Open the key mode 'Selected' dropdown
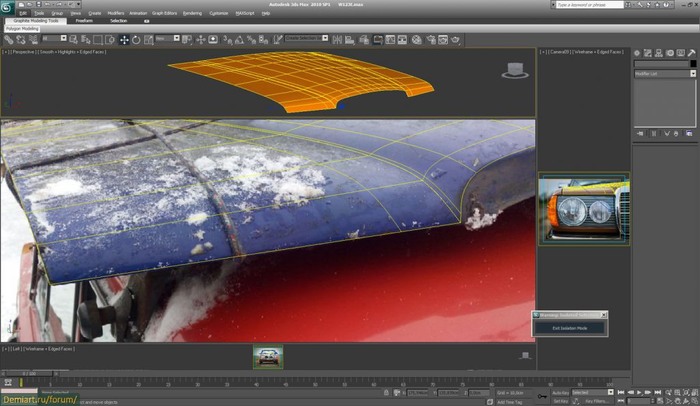This screenshot has height=406, width=700. coord(593,392)
